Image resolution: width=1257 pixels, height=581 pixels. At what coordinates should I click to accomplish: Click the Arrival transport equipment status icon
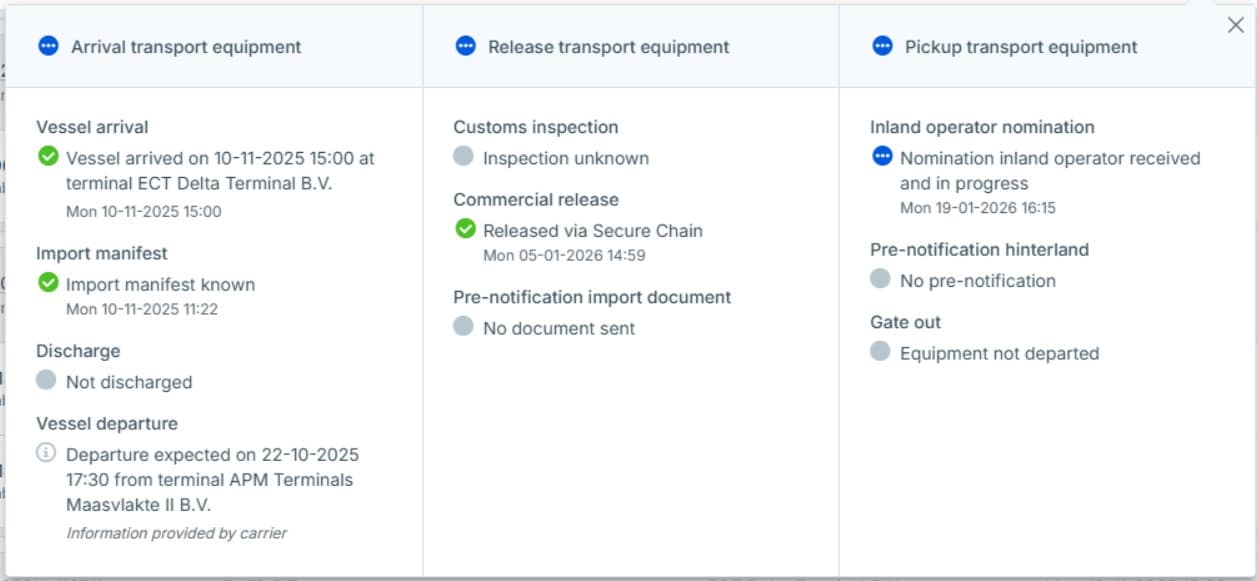[x=48, y=46]
